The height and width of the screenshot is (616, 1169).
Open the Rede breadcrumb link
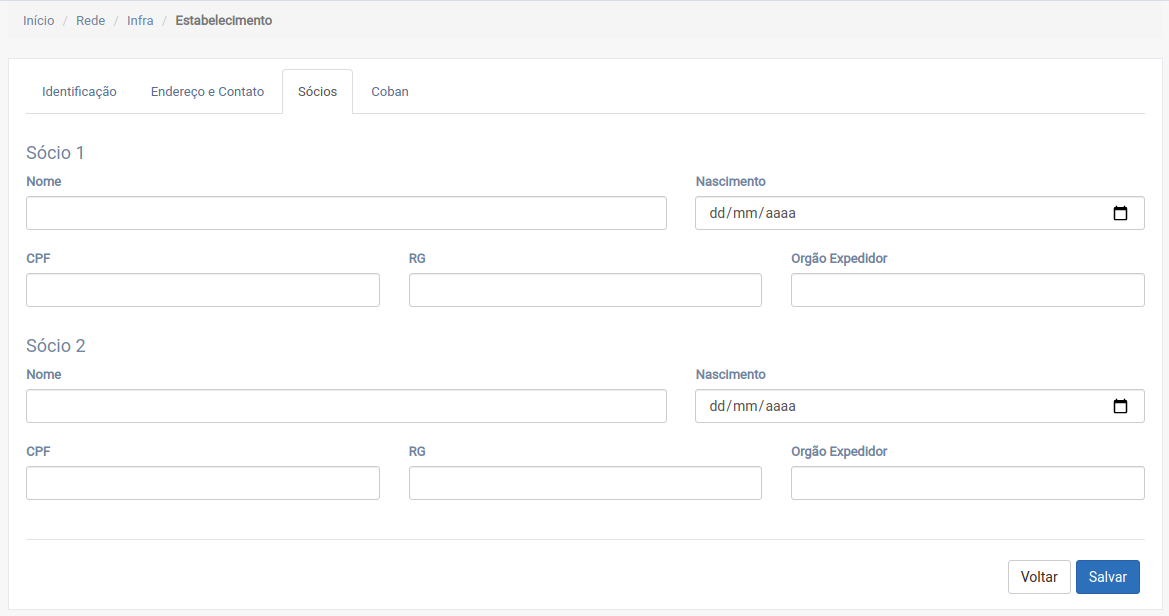tap(90, 20)
